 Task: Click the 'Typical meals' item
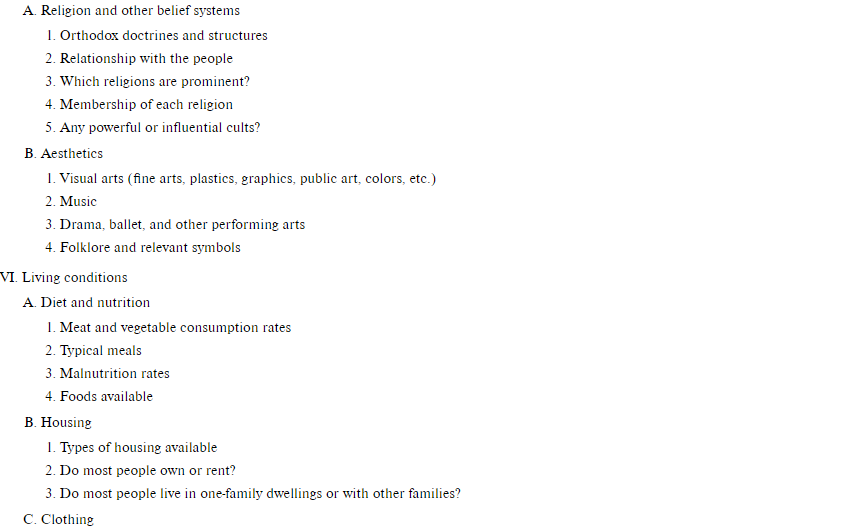click(x=101, y=351)
